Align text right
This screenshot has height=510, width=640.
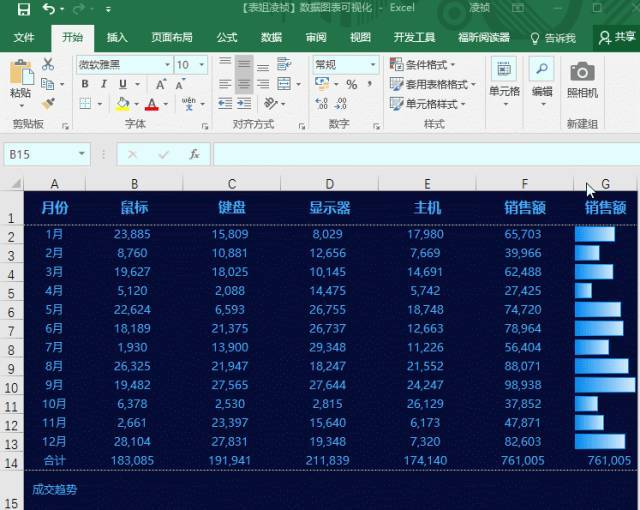(x=263, y=84)
